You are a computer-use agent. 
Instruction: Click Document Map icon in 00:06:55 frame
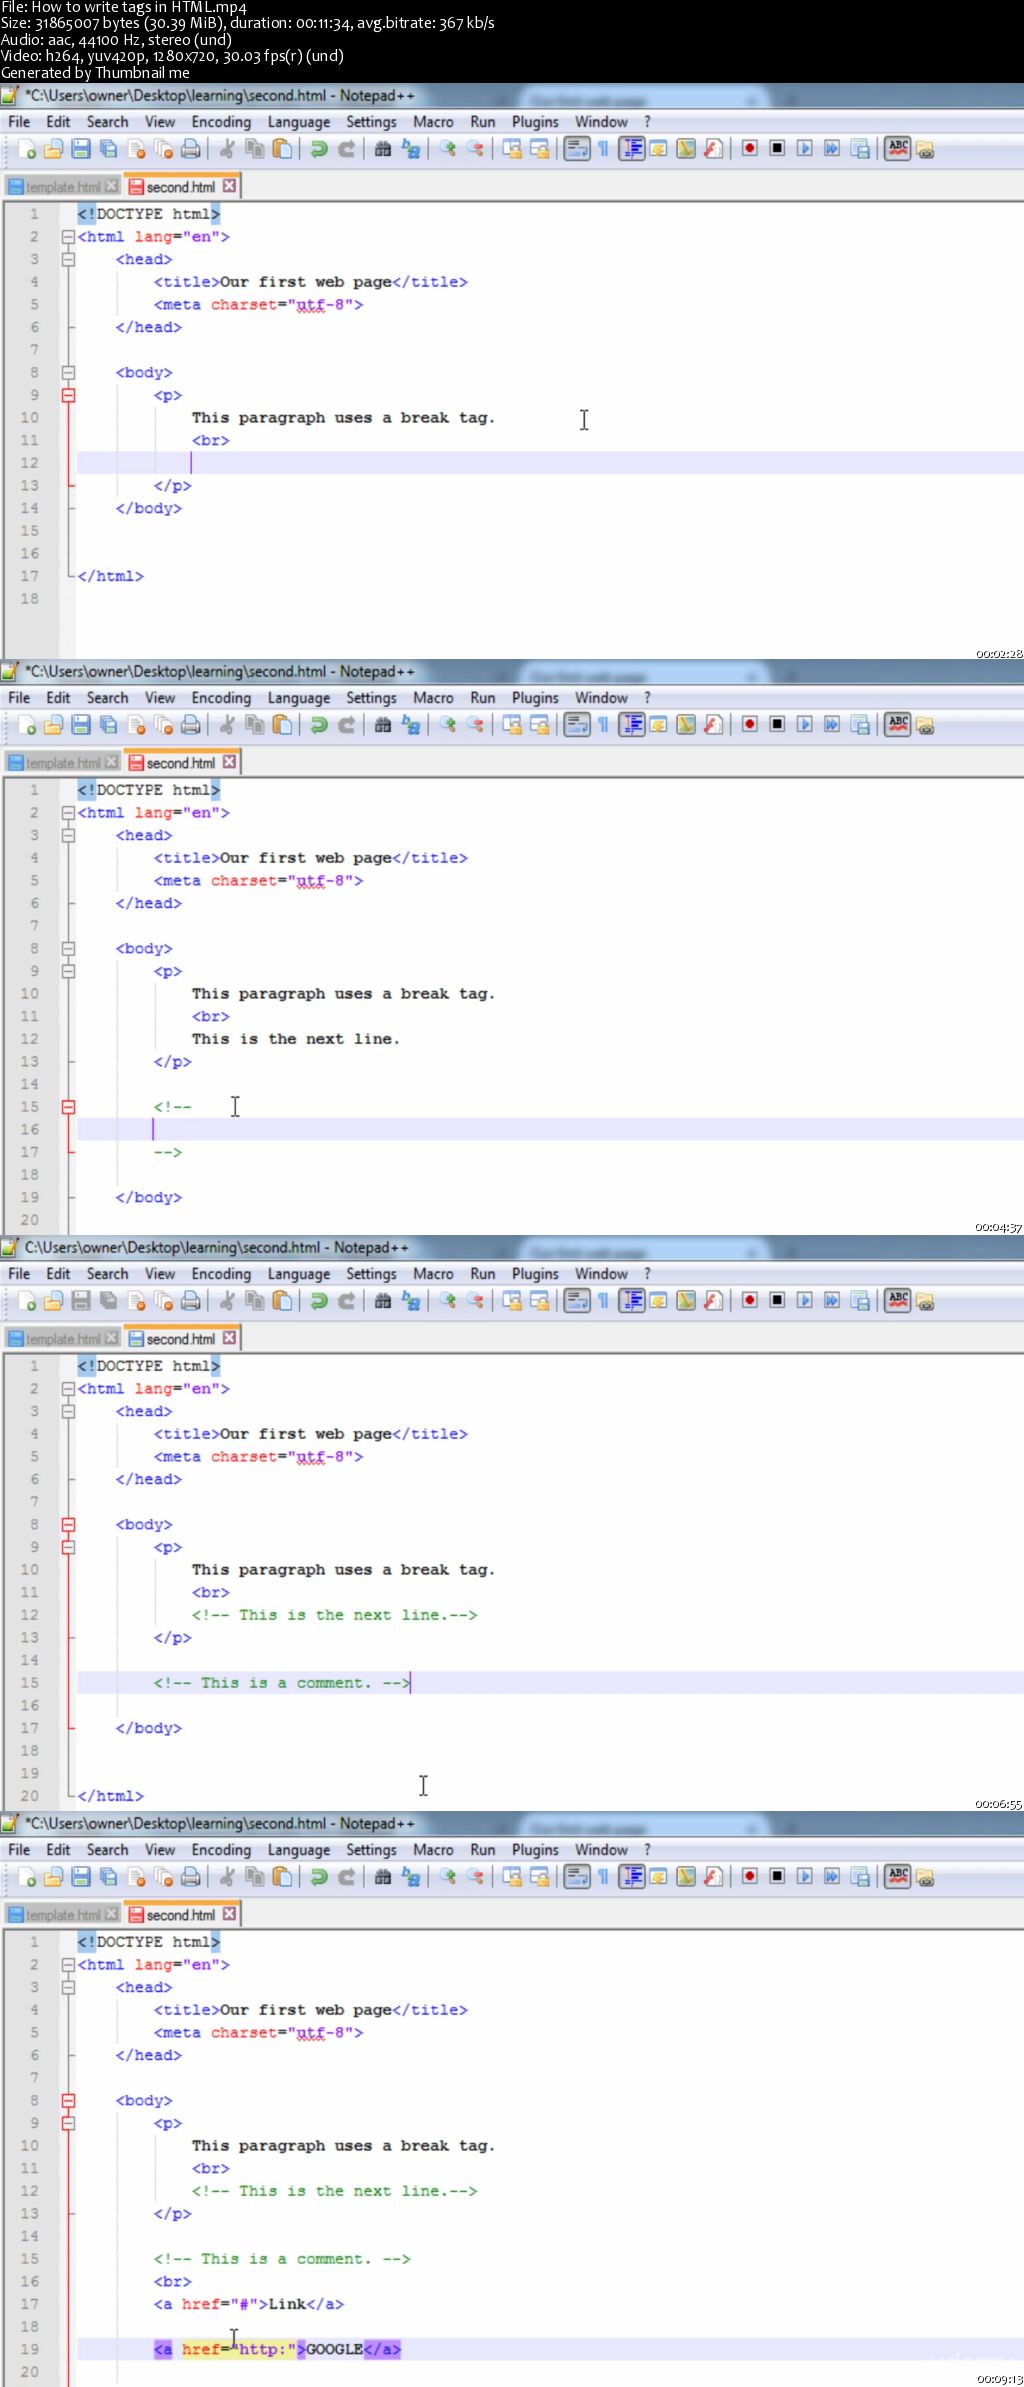pos(685,1301)
